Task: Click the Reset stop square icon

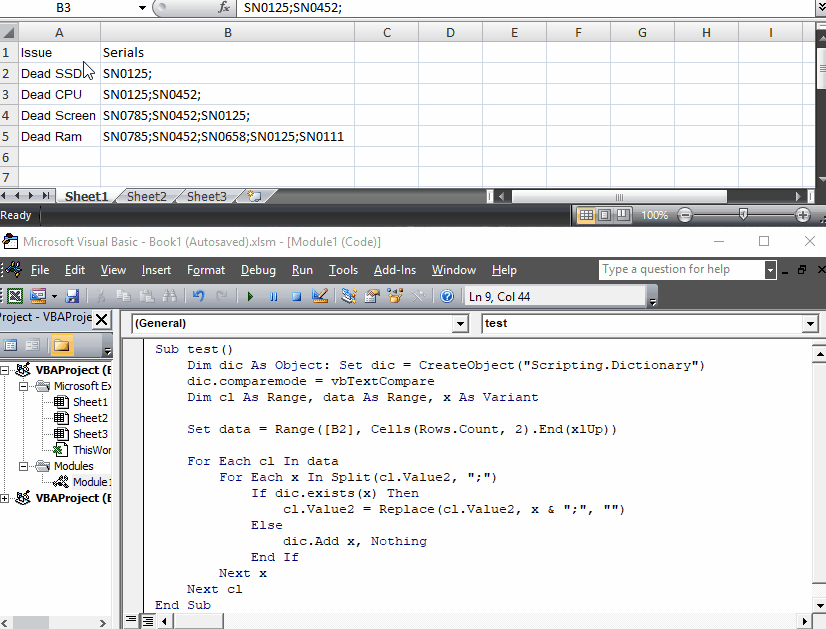Action: [297, 297]
